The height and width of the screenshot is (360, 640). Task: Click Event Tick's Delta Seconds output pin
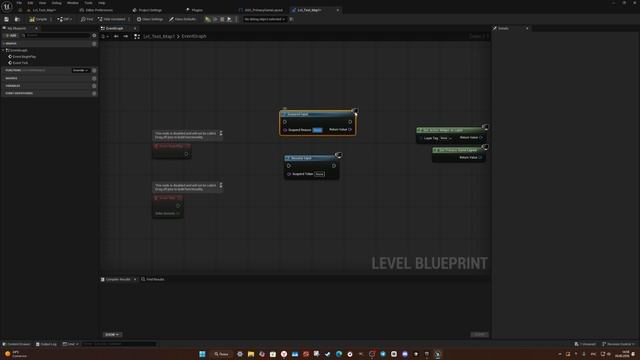click(x=178, y=213)
